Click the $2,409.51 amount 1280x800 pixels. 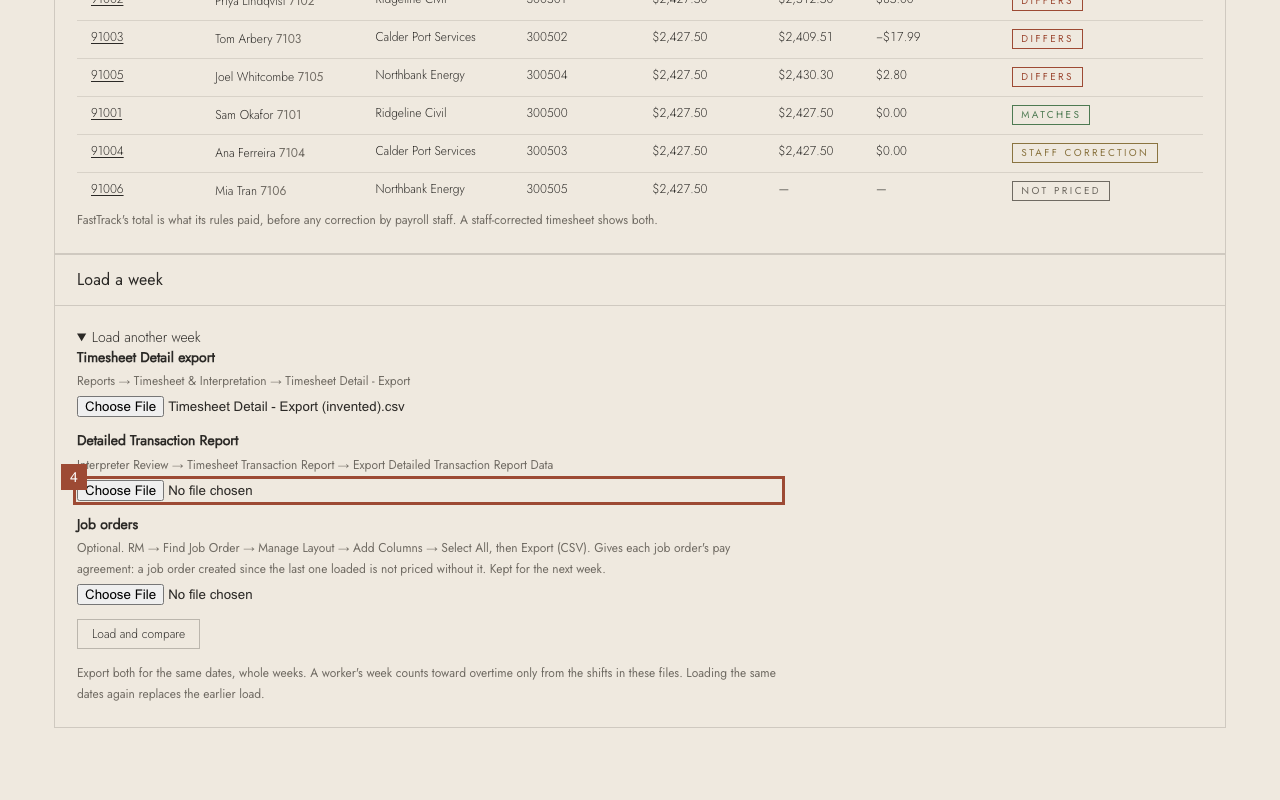point(806,37)
